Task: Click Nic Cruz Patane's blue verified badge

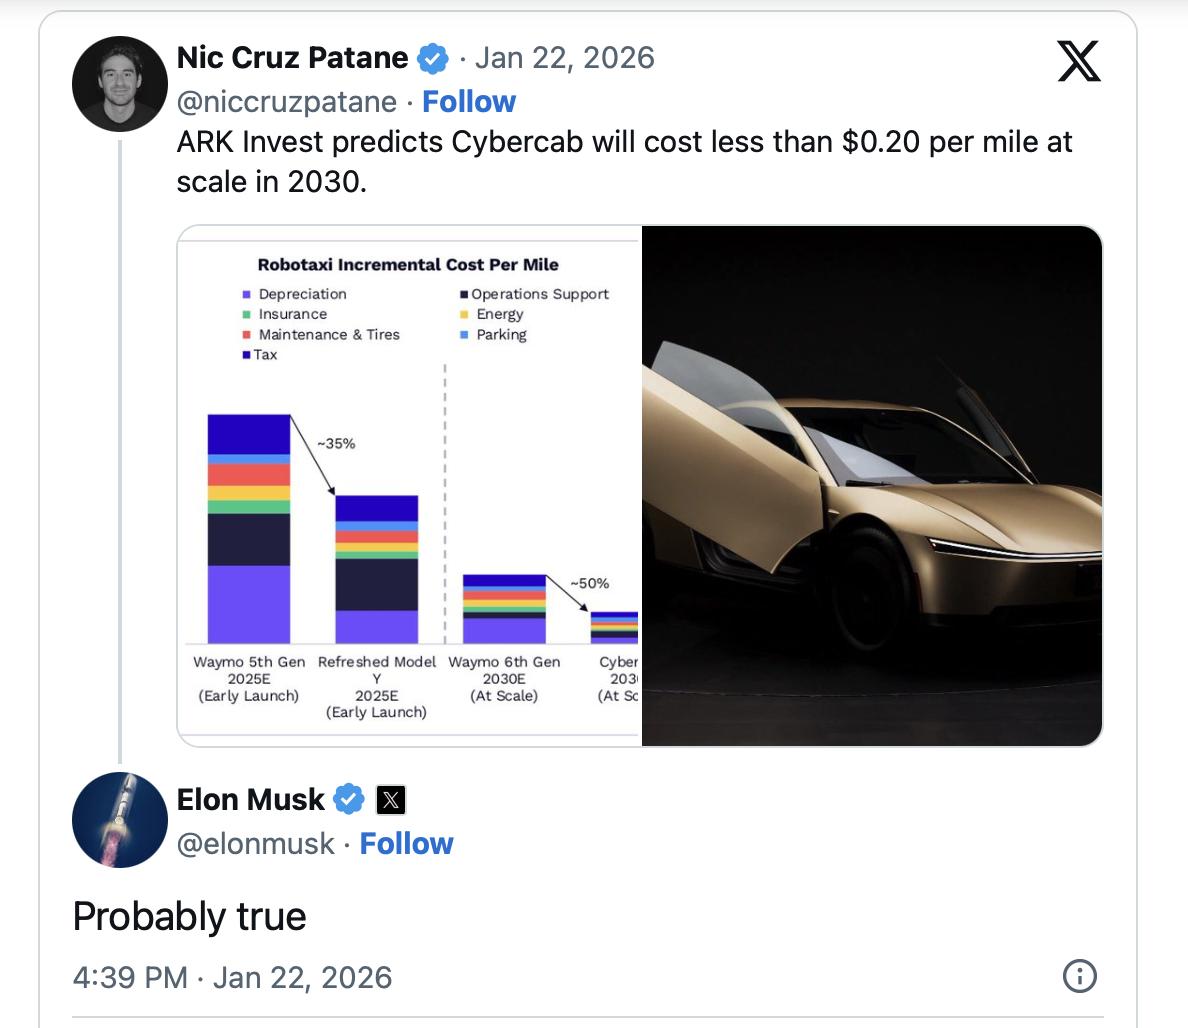Action: tap(432, 58)
